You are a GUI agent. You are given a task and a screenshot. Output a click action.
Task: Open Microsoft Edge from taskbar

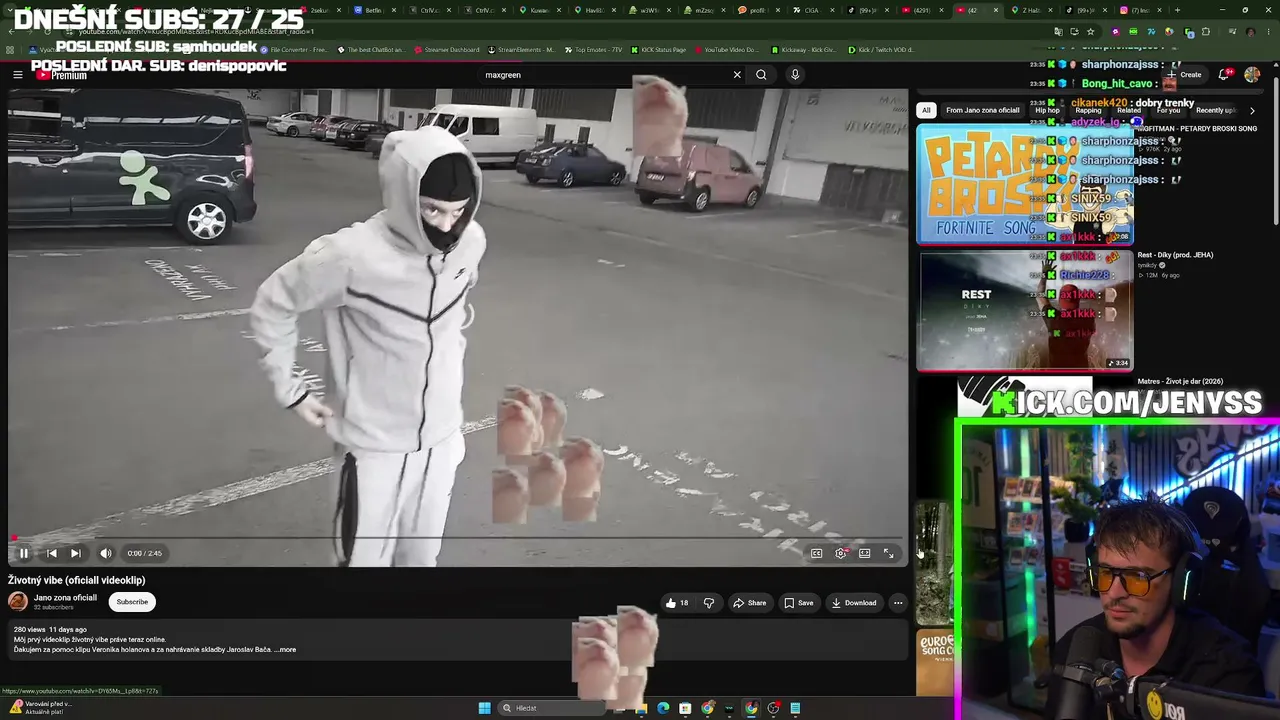(663, 708)
